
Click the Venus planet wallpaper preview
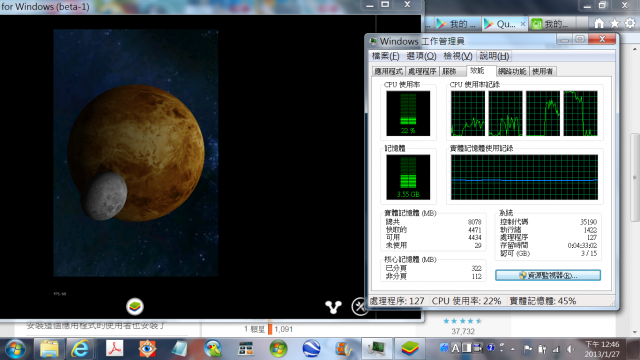(x=136, y=153)
